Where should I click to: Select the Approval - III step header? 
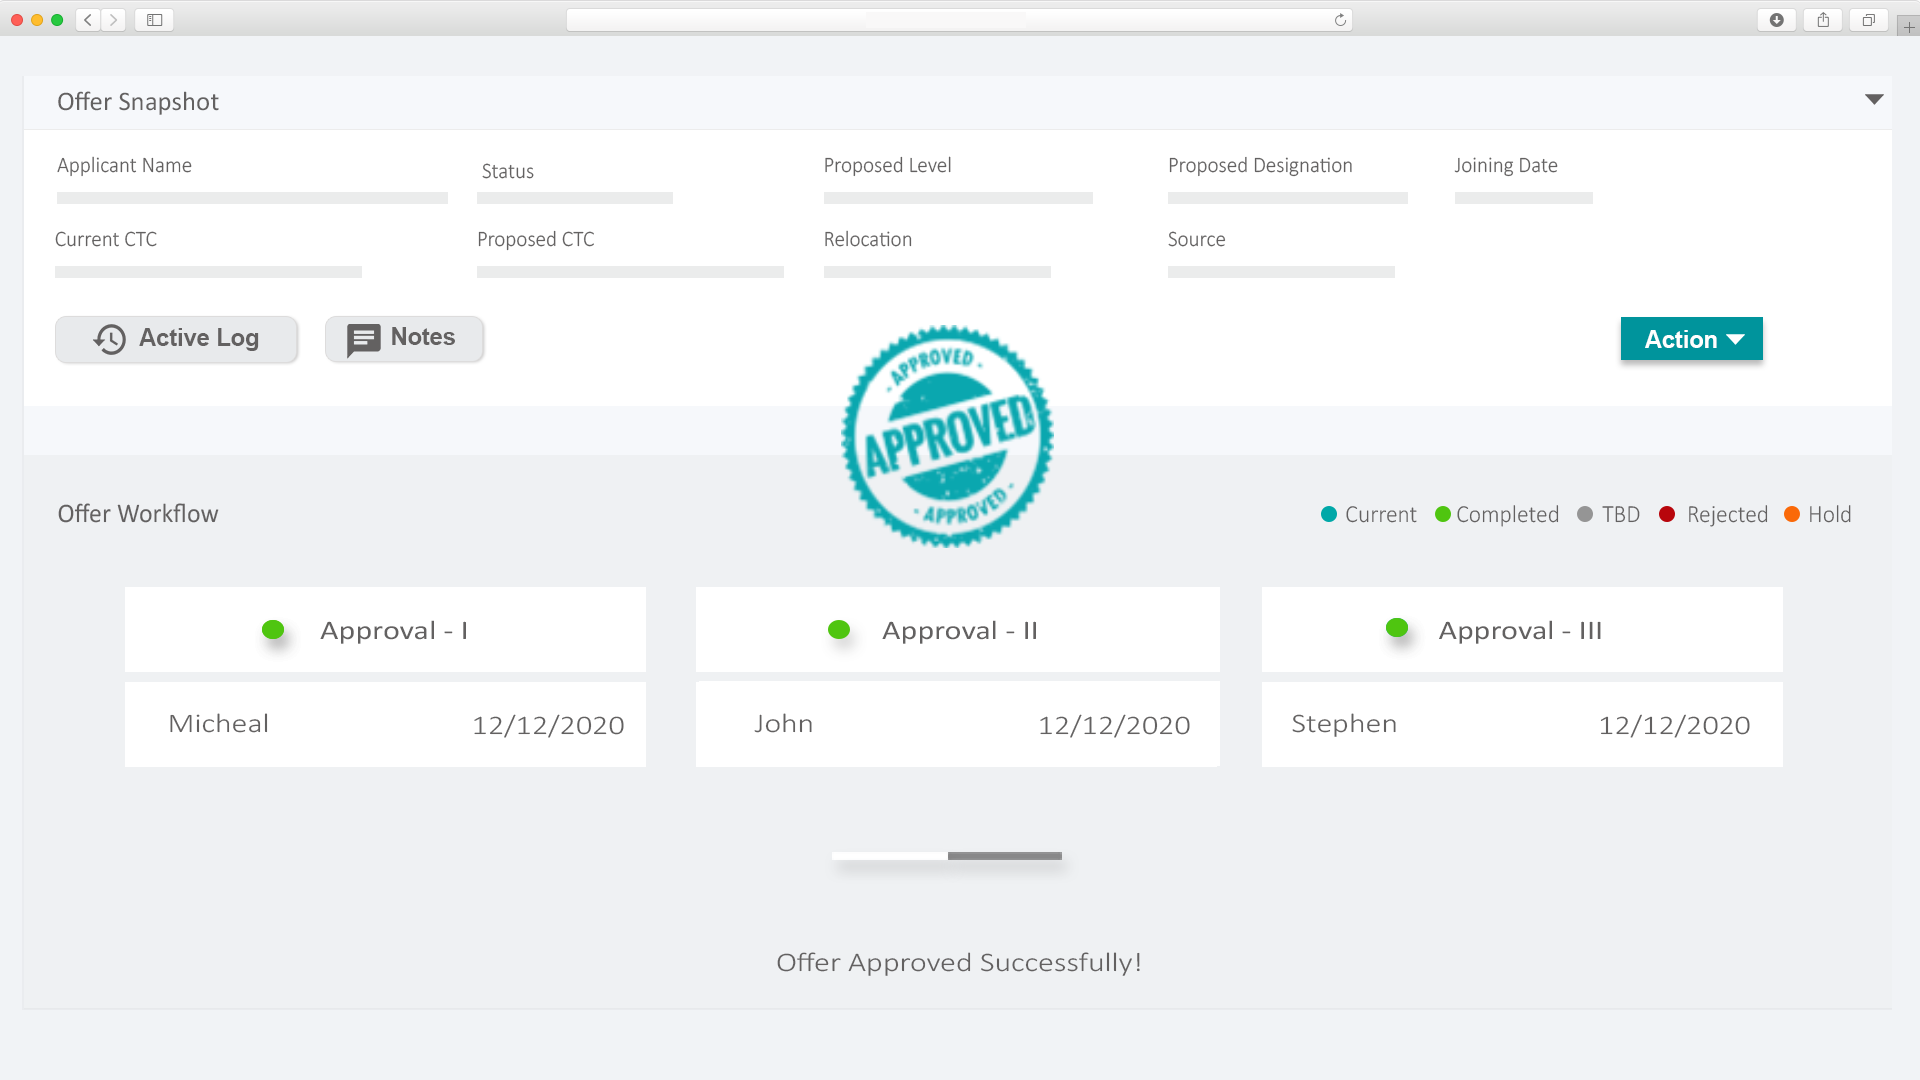pos(1521,630)
